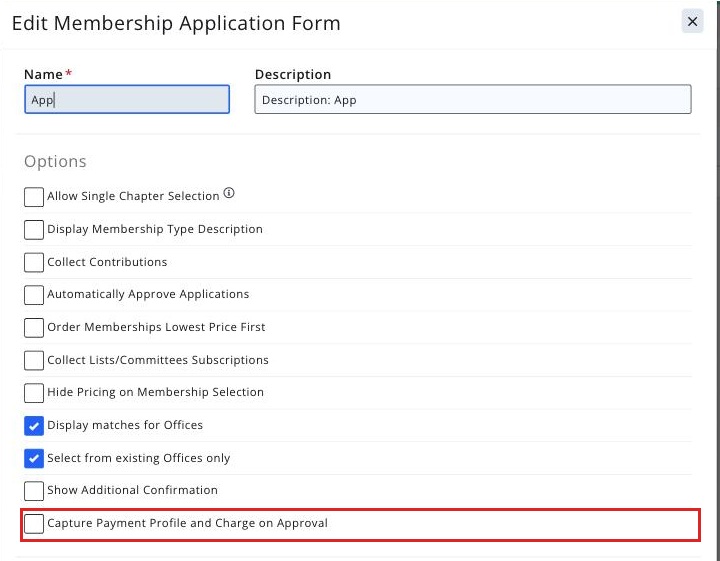
Task: Enable Capture Payment Profile and Charge on Approval
Action: 34,524
